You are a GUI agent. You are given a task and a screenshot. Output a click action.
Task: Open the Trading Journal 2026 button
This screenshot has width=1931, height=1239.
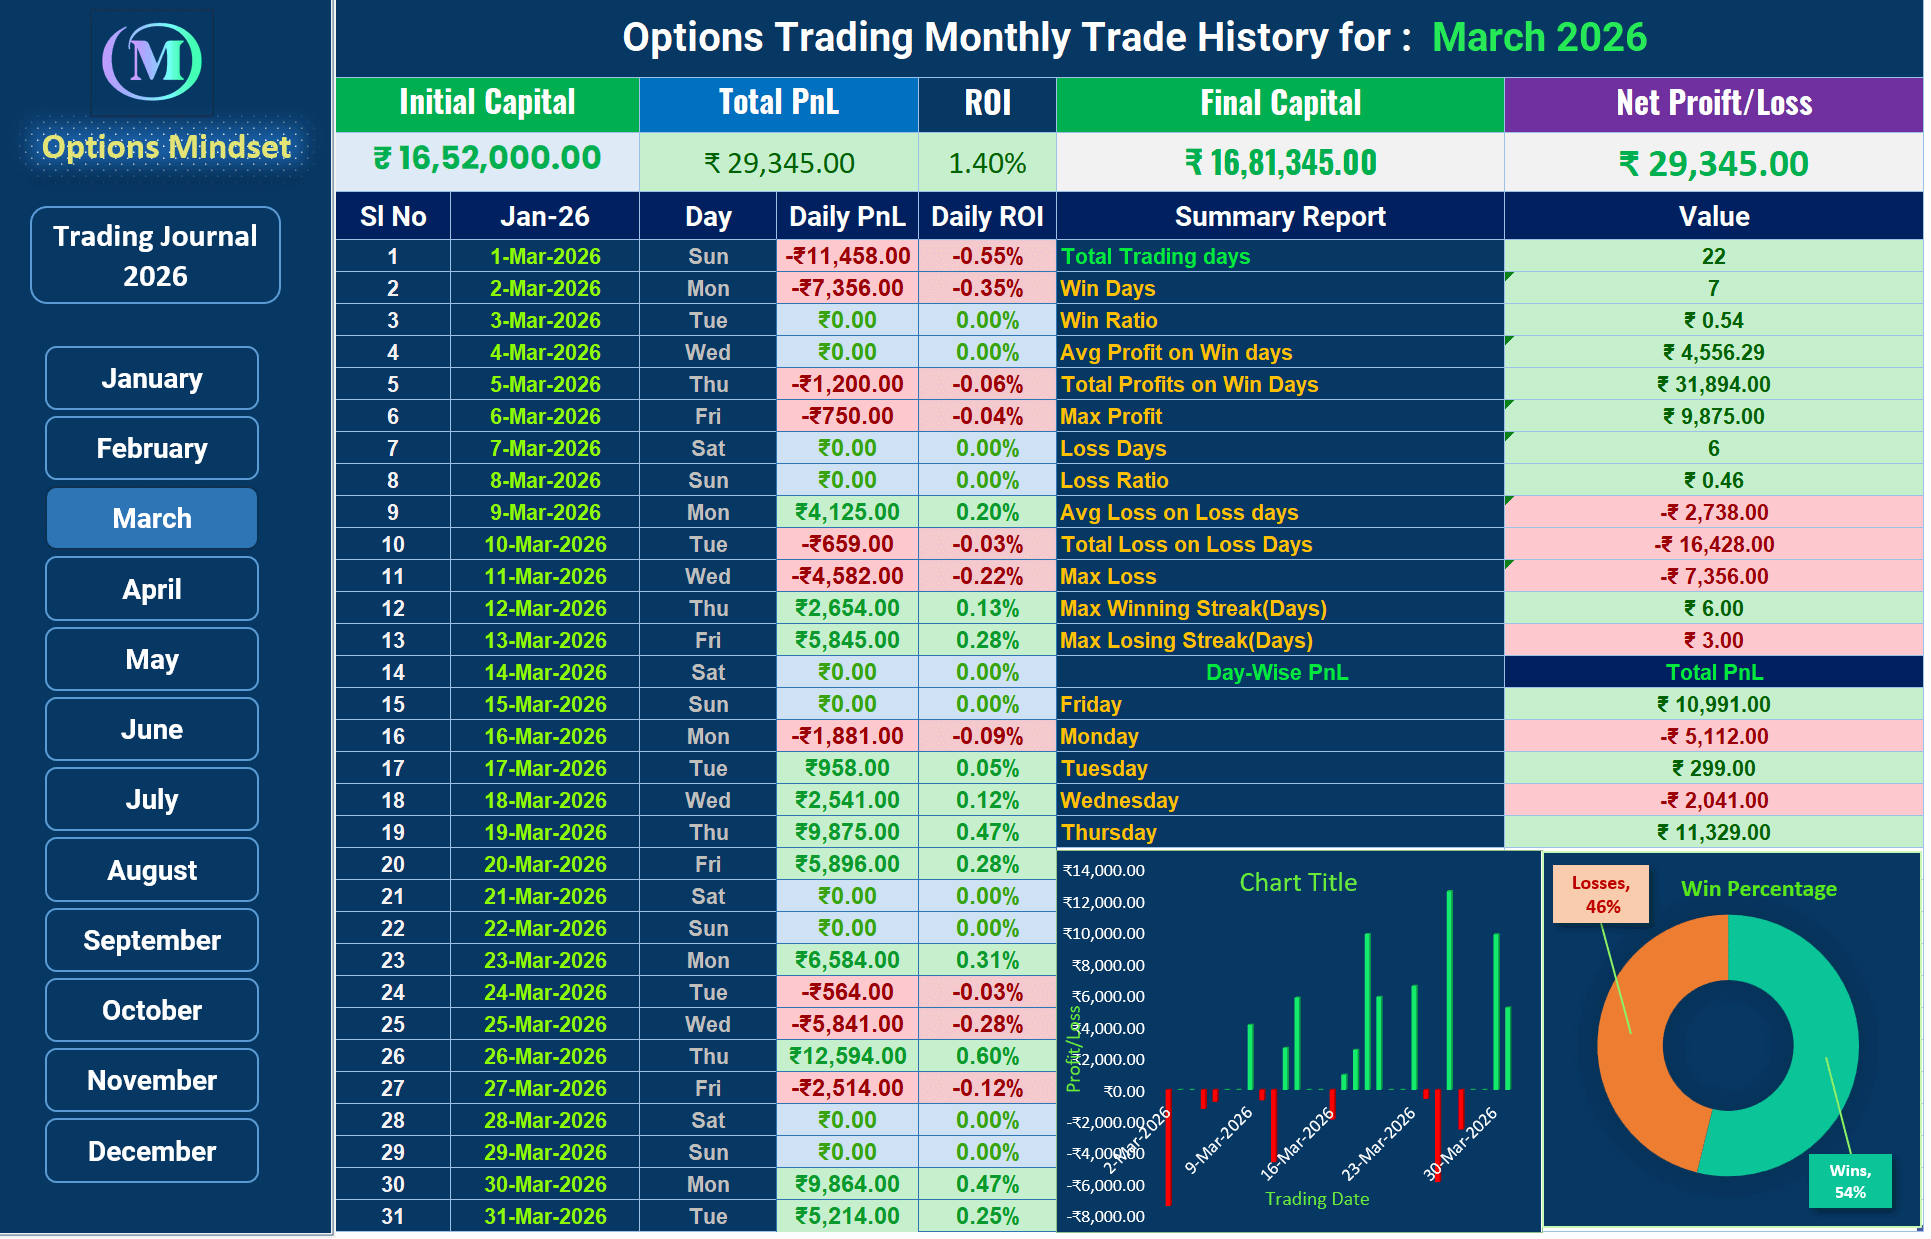154,255
